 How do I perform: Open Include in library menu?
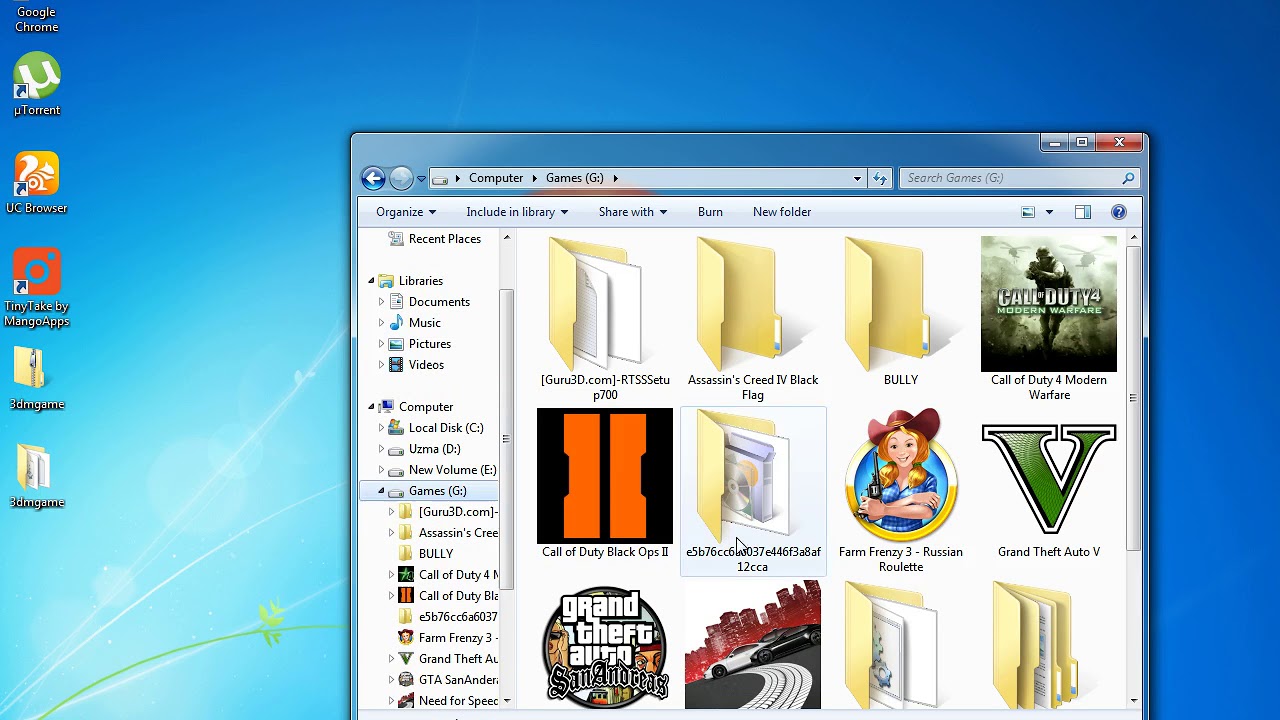point(517,212)
